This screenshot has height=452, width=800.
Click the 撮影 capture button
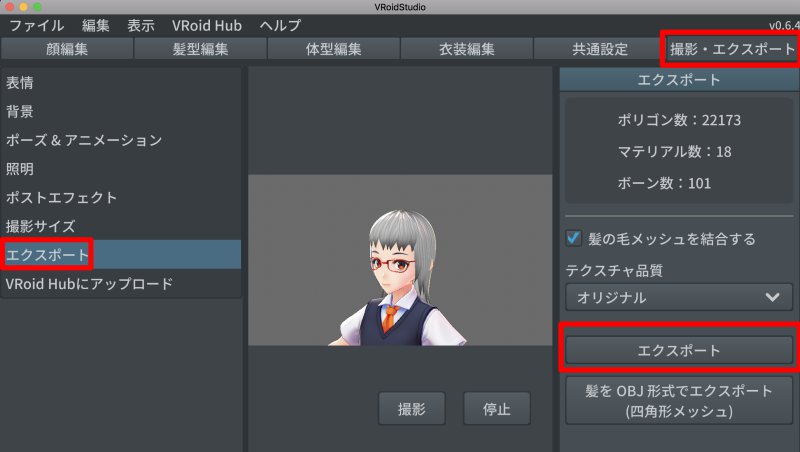click(x=412, y=409)
